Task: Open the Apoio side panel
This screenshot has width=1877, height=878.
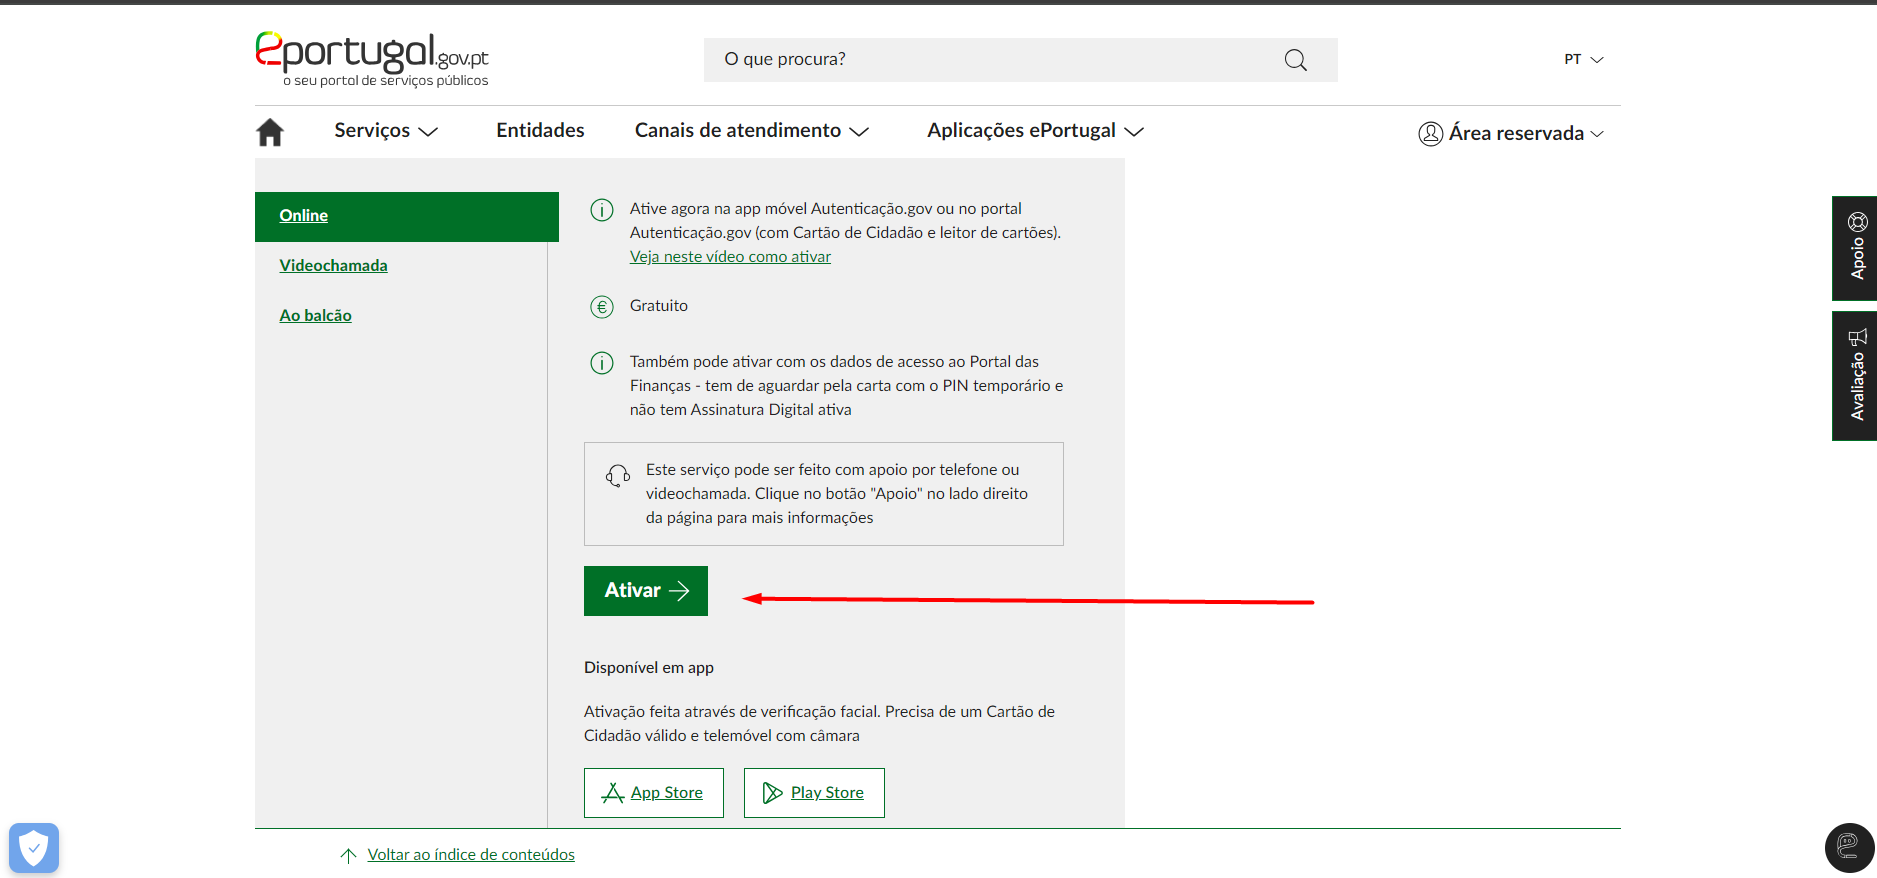Action: coord(1855,248)
